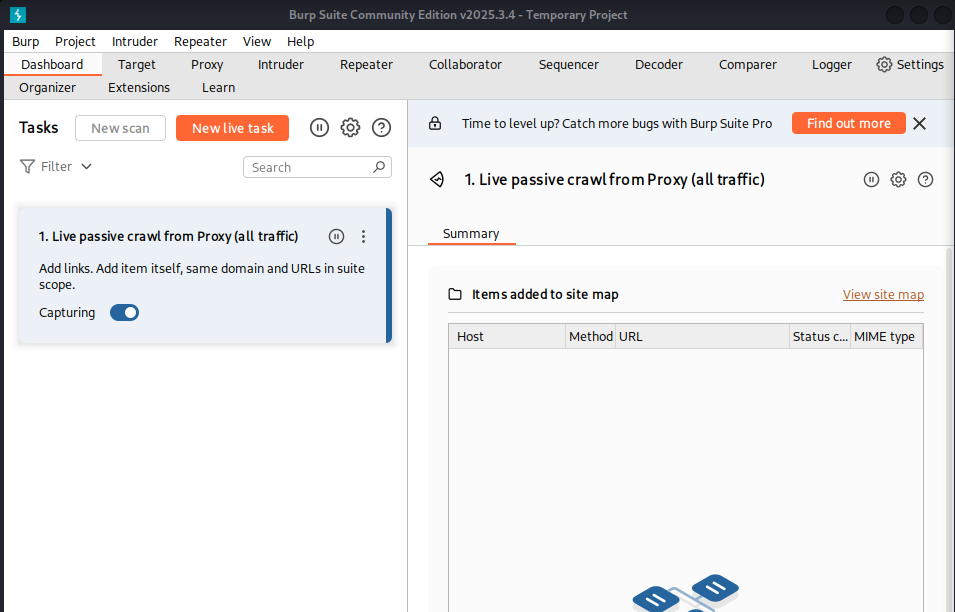Dismiss the Burp Suite Pro banner

click(920, 124)
